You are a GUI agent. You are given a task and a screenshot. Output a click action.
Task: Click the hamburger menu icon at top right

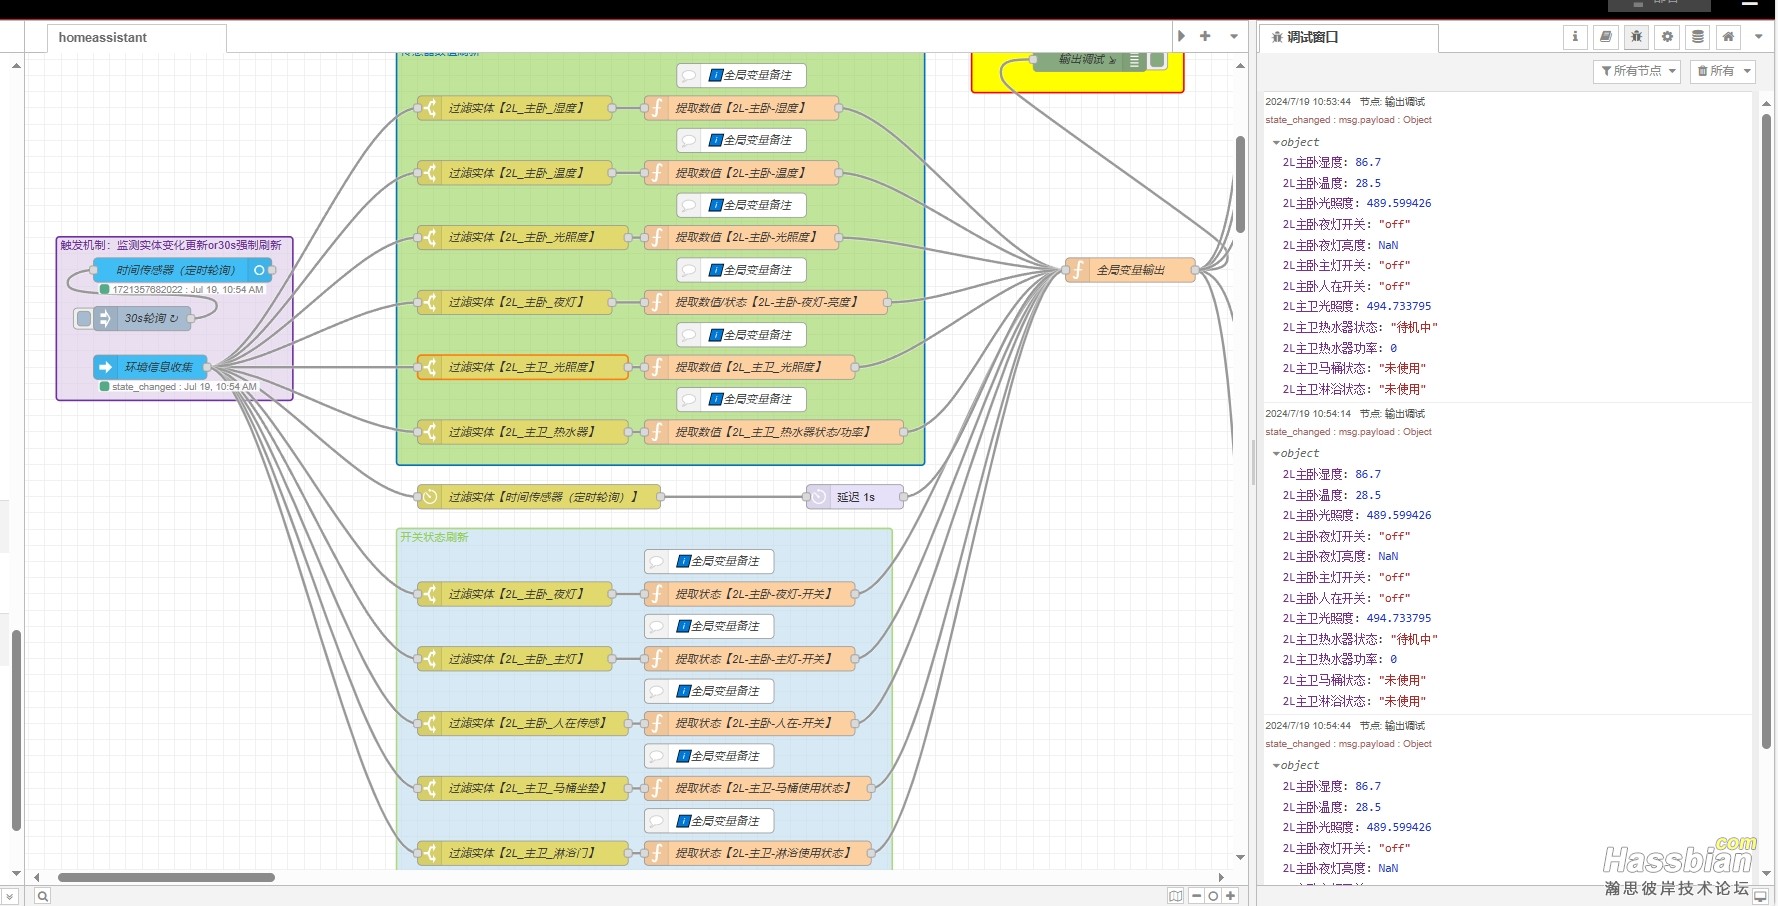[1750, 5]
